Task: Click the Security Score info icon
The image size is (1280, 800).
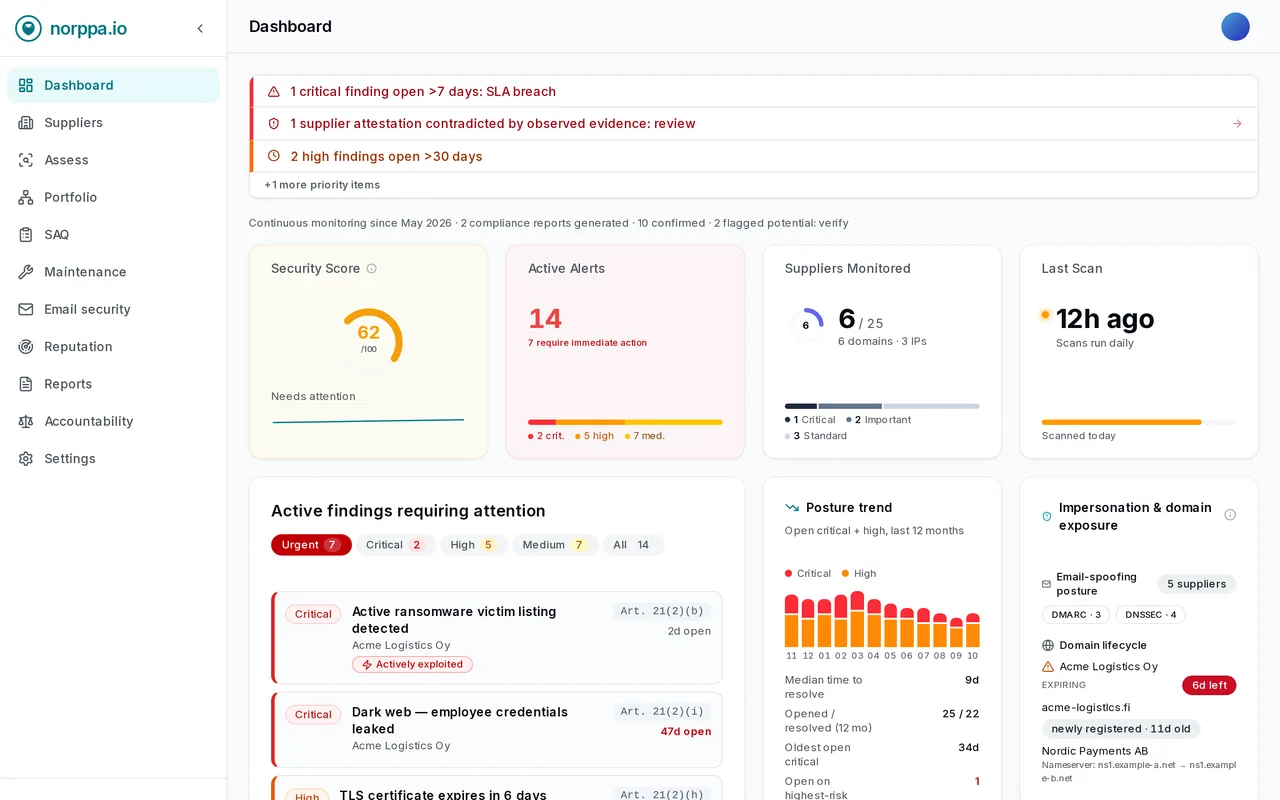Action: (372, 269)
